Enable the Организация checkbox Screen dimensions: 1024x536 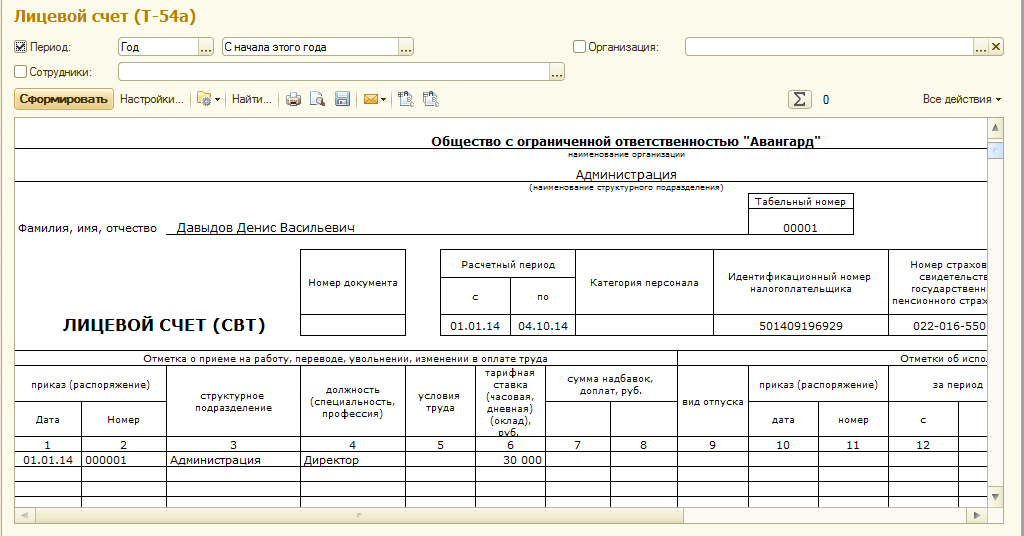point(579,47)
